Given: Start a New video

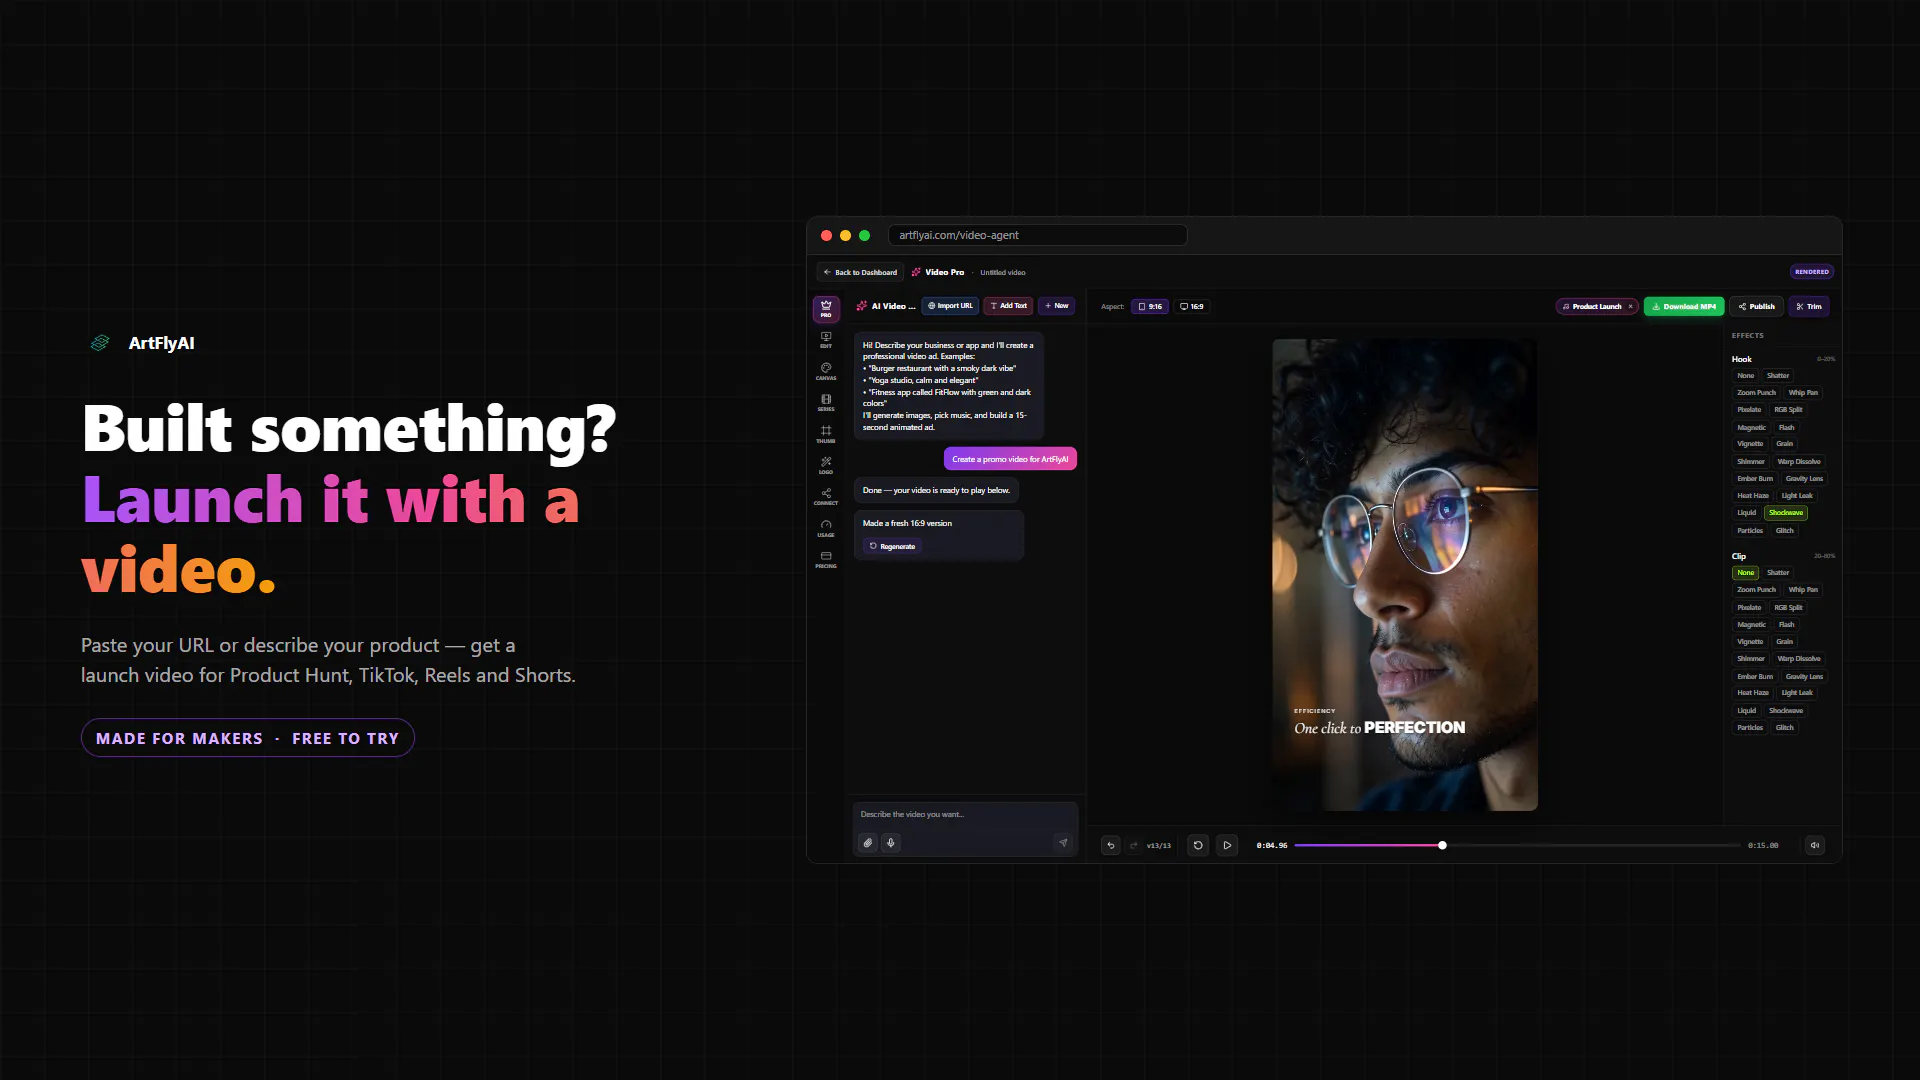Looking at the screenshot, I should click(1057, 306).
